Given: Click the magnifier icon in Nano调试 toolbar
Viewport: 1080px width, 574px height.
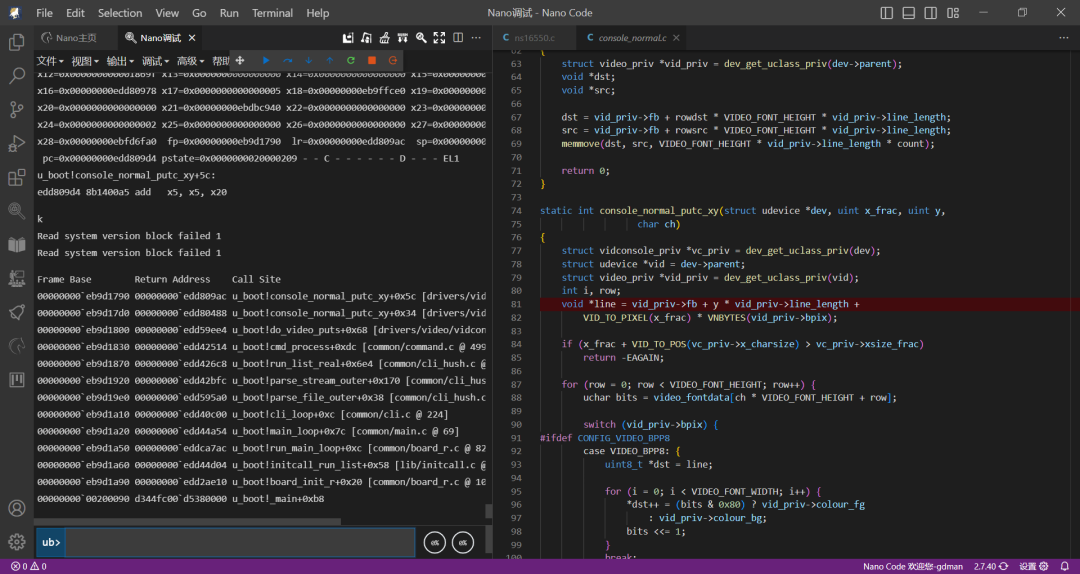Looking at the screenshot, I should click(421, 38).
